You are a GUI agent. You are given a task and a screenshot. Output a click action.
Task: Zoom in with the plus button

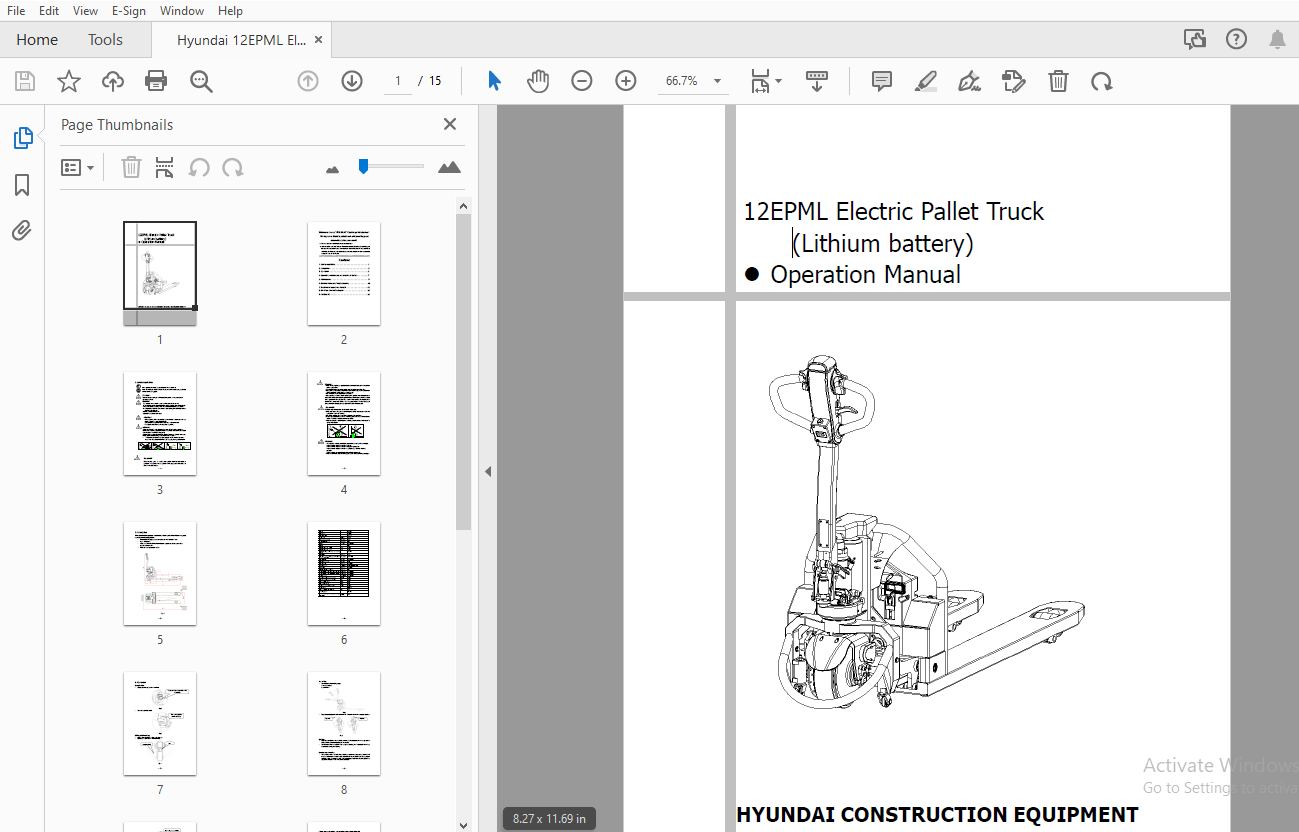pyautogui.click(x=626, y=81)
